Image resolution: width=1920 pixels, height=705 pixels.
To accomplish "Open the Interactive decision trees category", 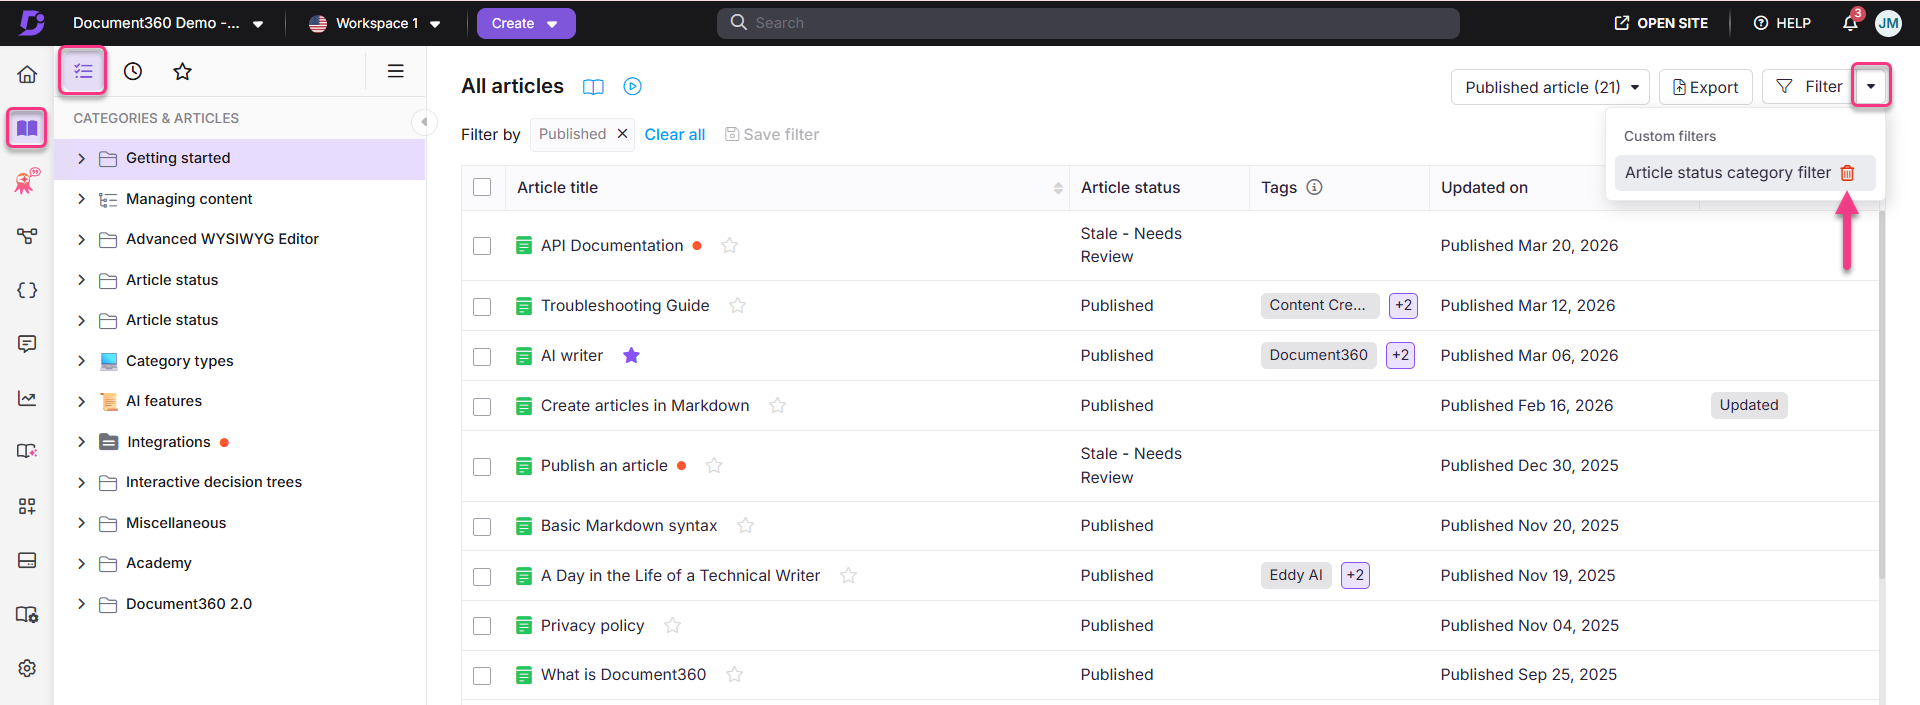I will pos(214,482).
